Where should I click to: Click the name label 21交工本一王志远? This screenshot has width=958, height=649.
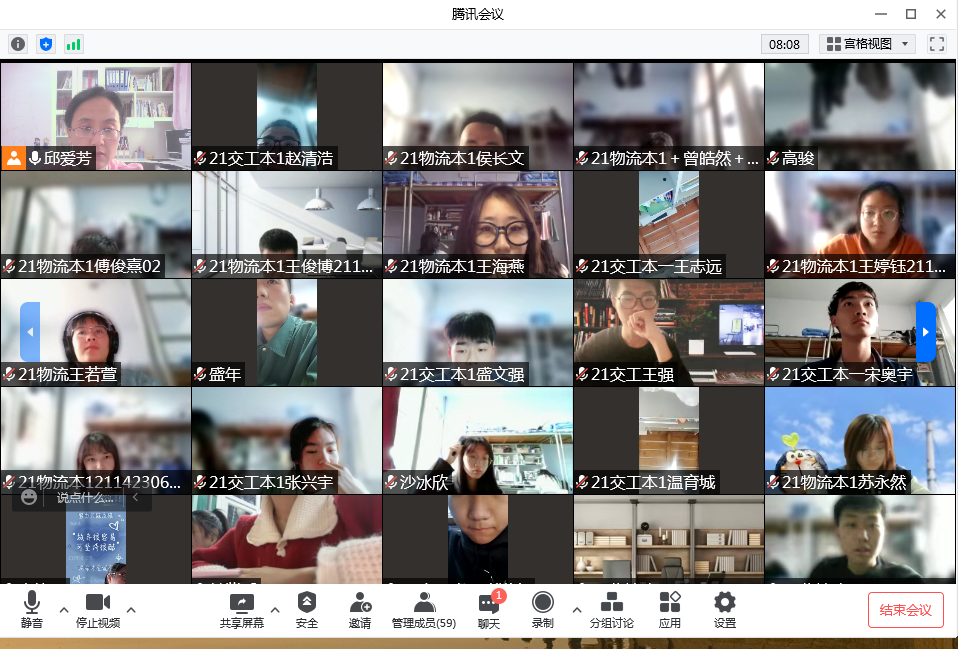pyautogui.click(x=657, y=266)
